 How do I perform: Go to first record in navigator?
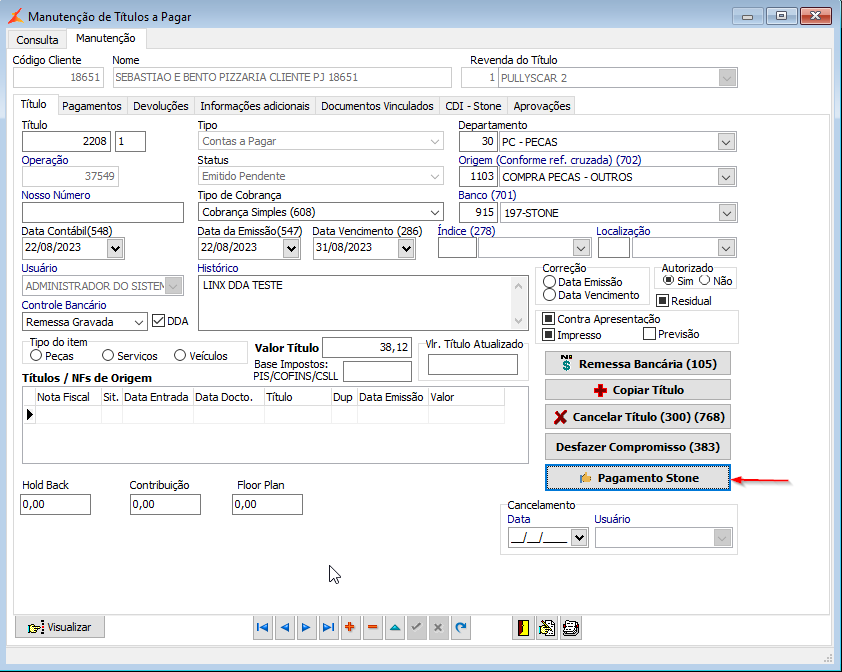(x=262, y=628)
